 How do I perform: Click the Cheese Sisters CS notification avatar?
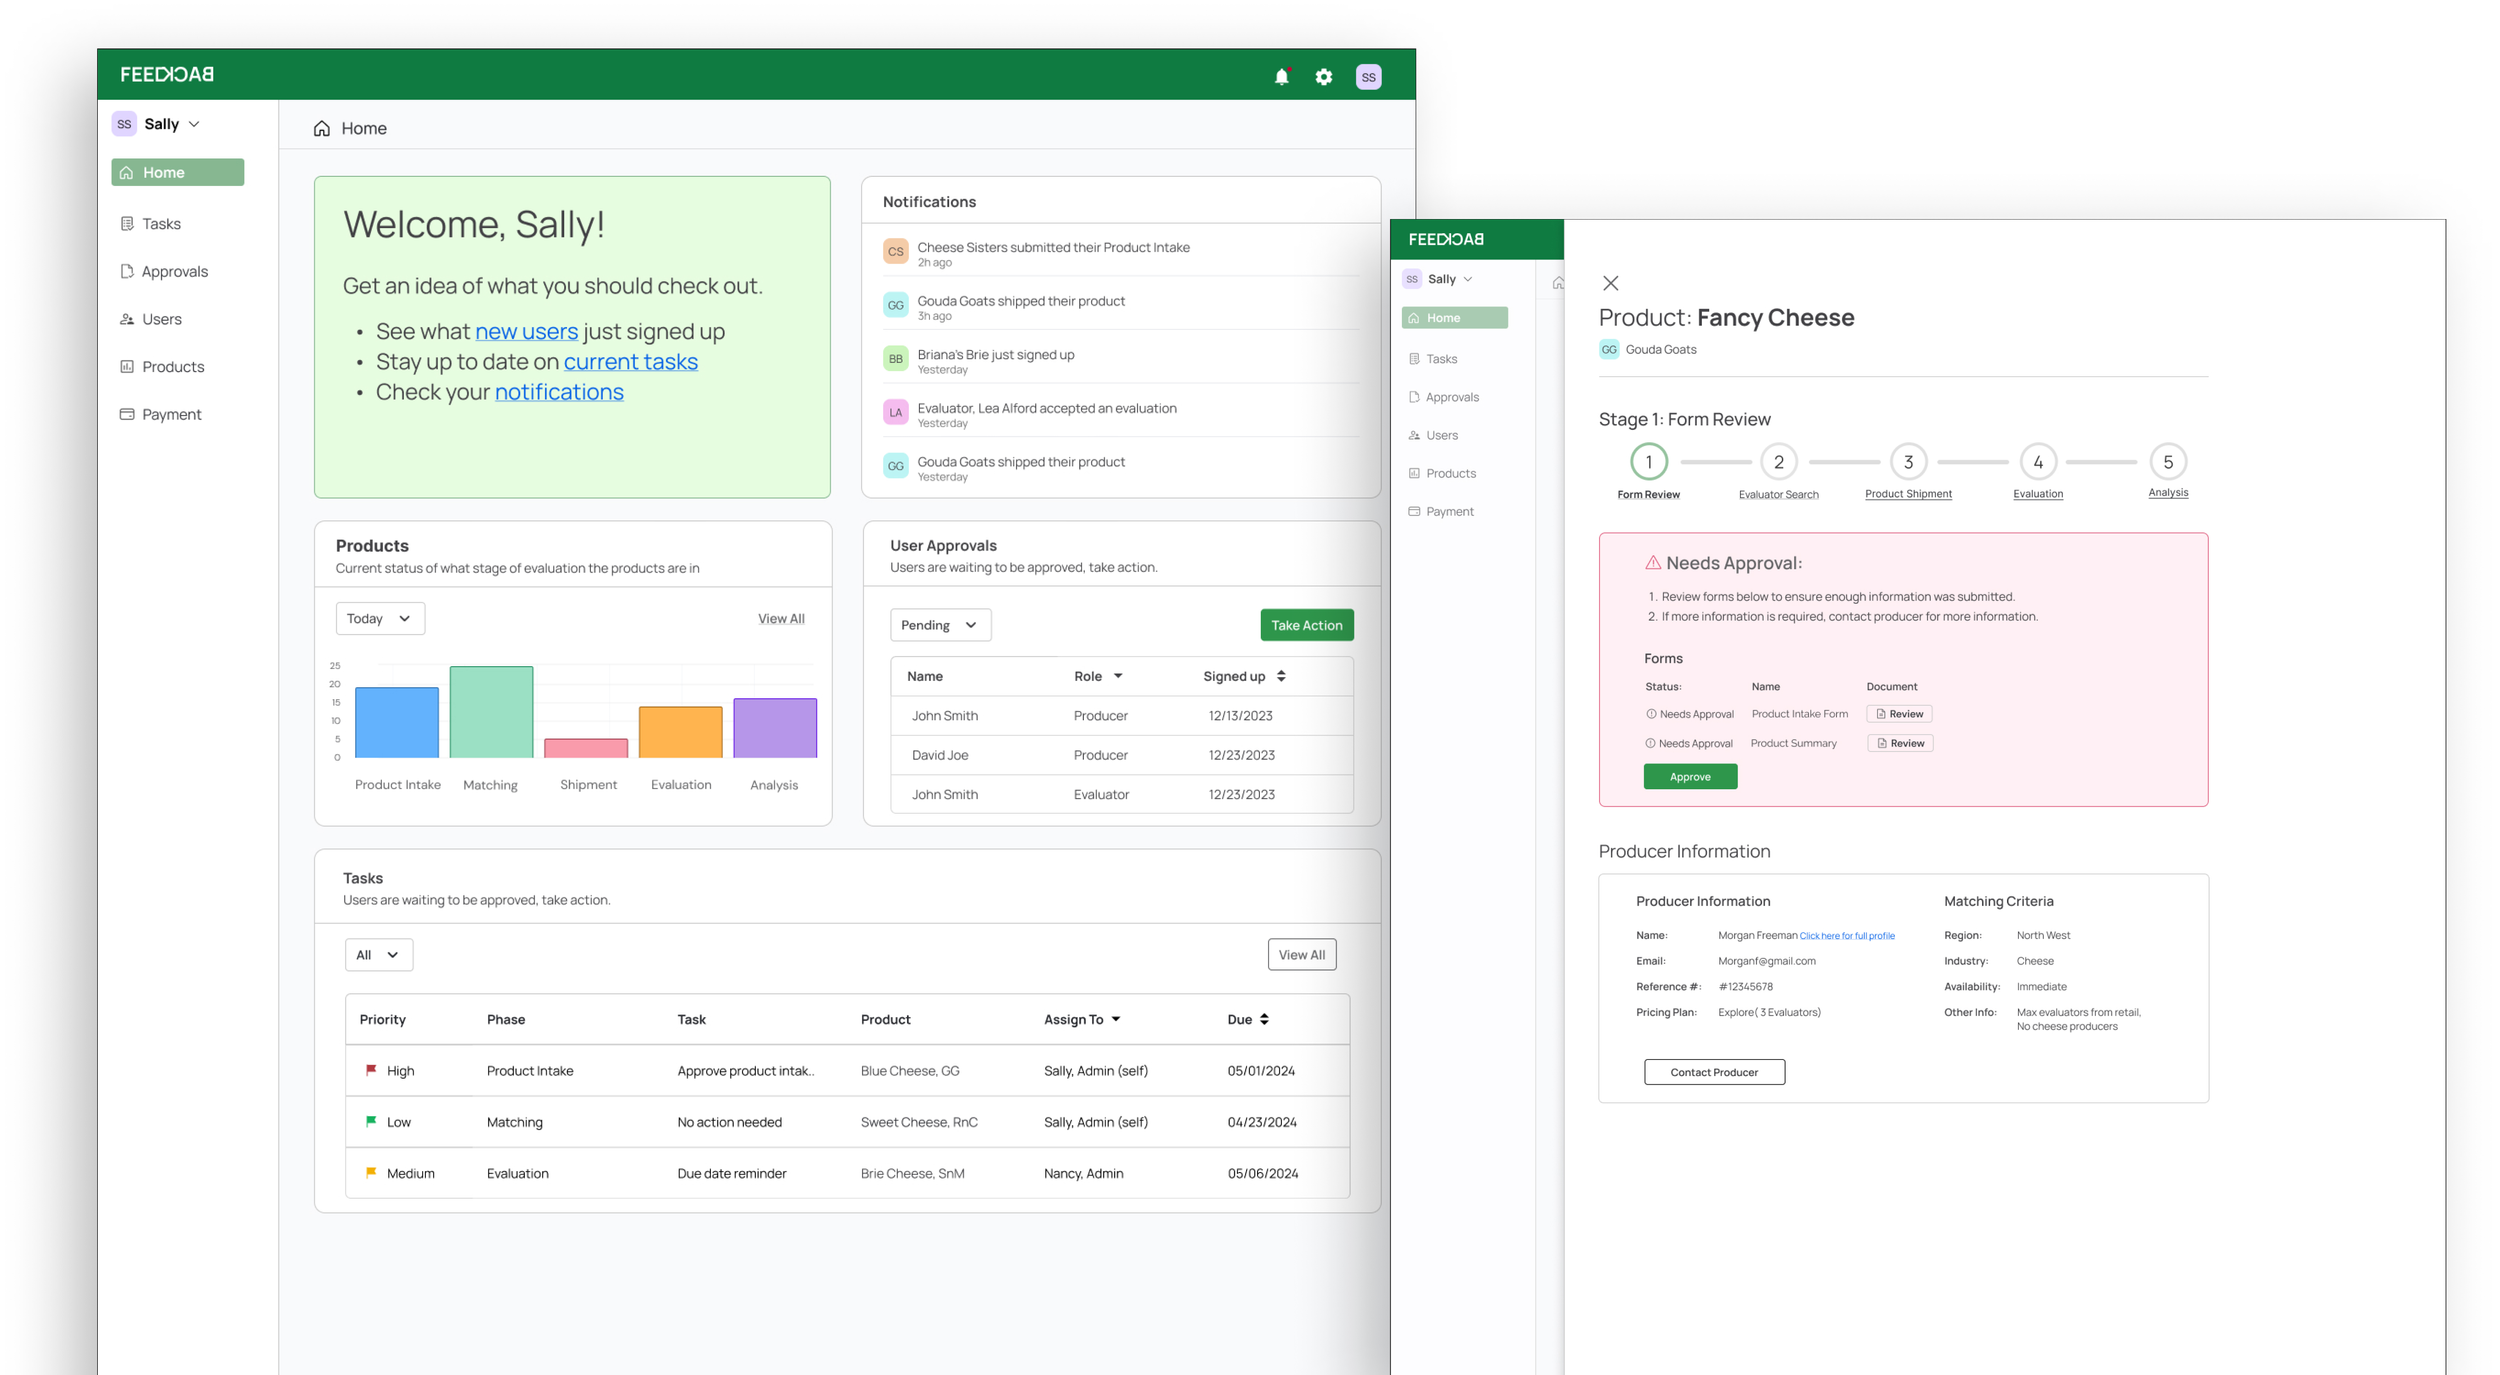click(x=895, y=252)
